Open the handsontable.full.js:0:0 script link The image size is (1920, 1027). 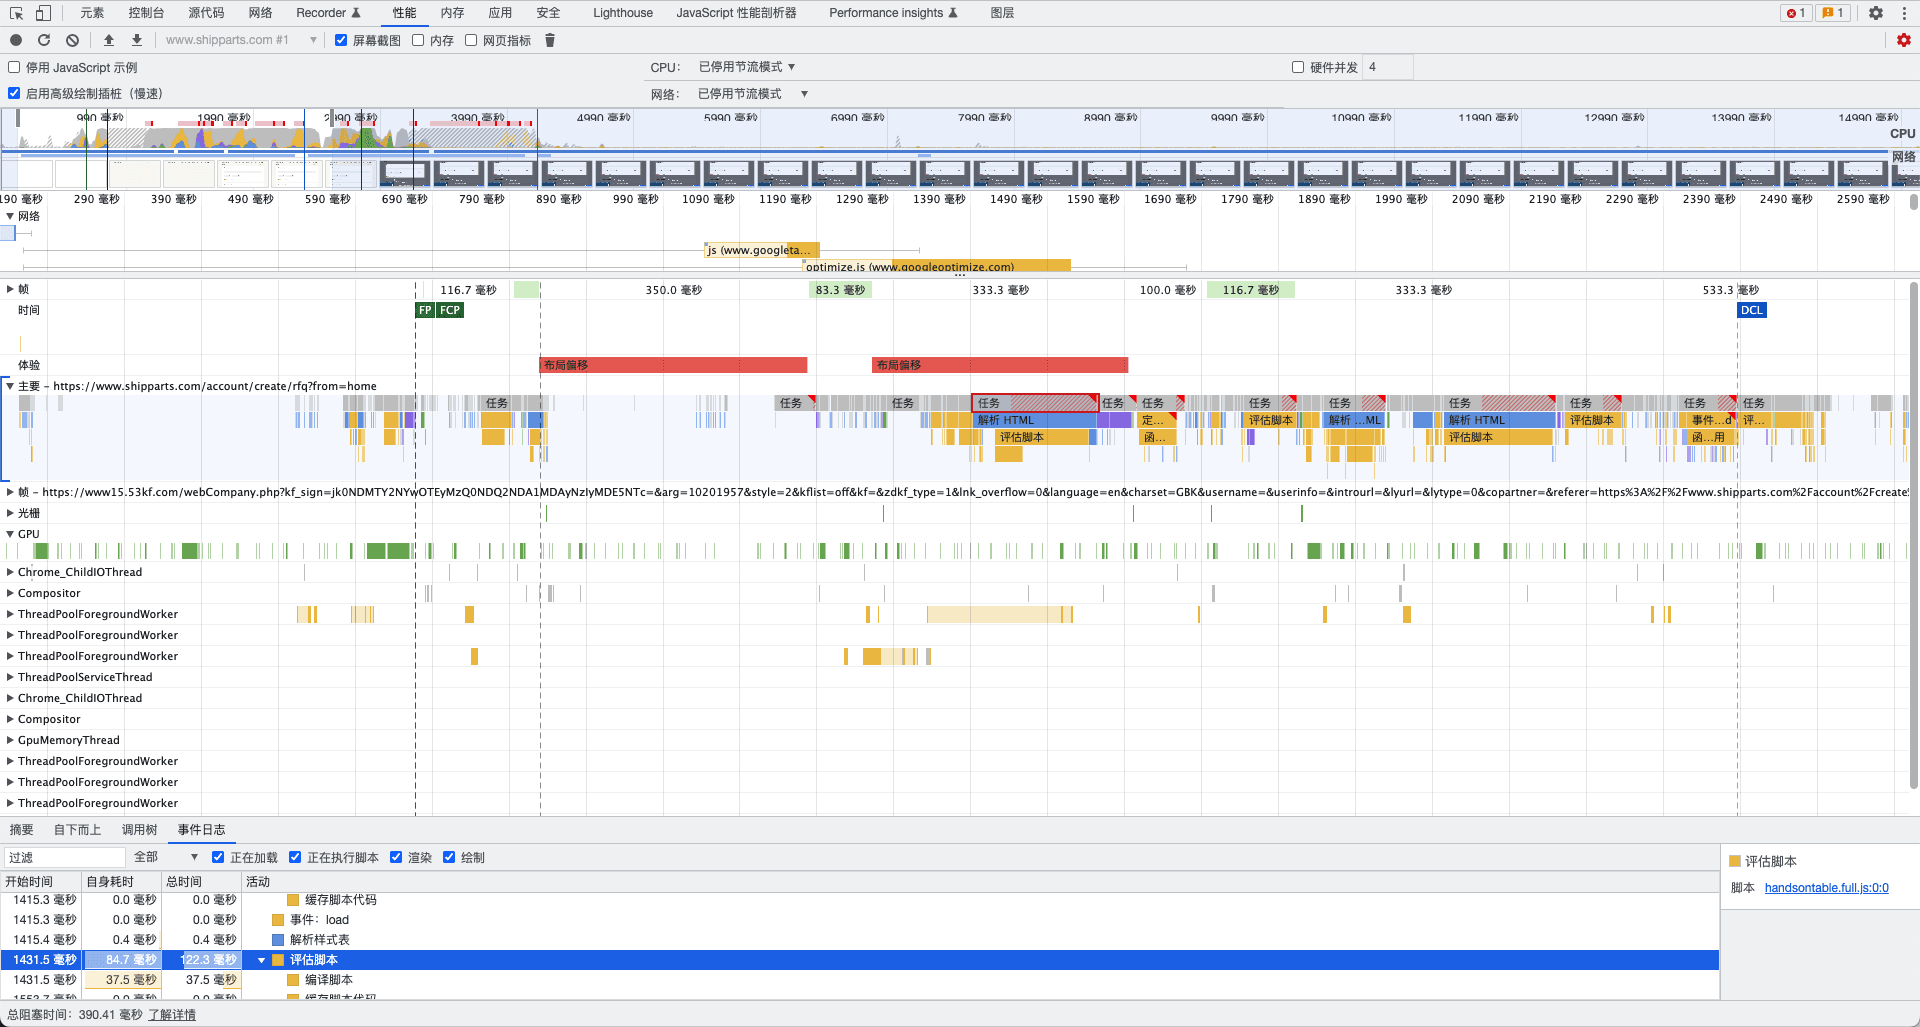[x=1826, y=888]
